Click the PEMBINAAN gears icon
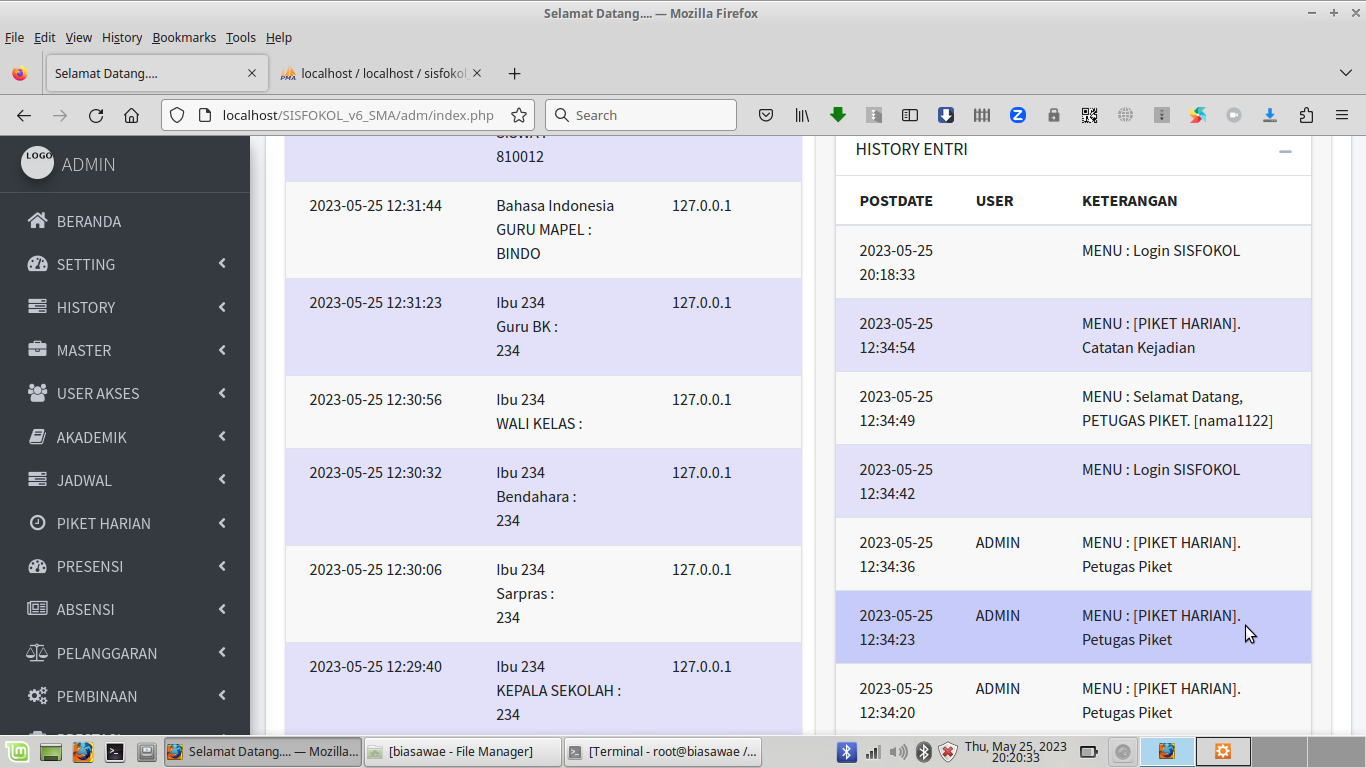1366x768 pixels. [38, 696]
